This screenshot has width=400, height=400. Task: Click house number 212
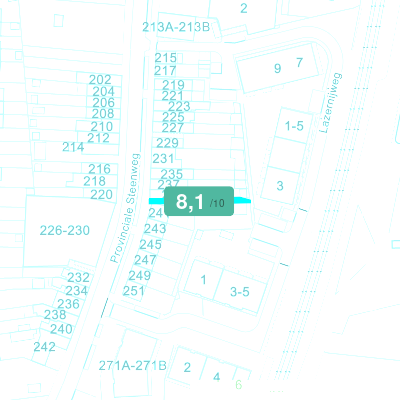point(98,138)
